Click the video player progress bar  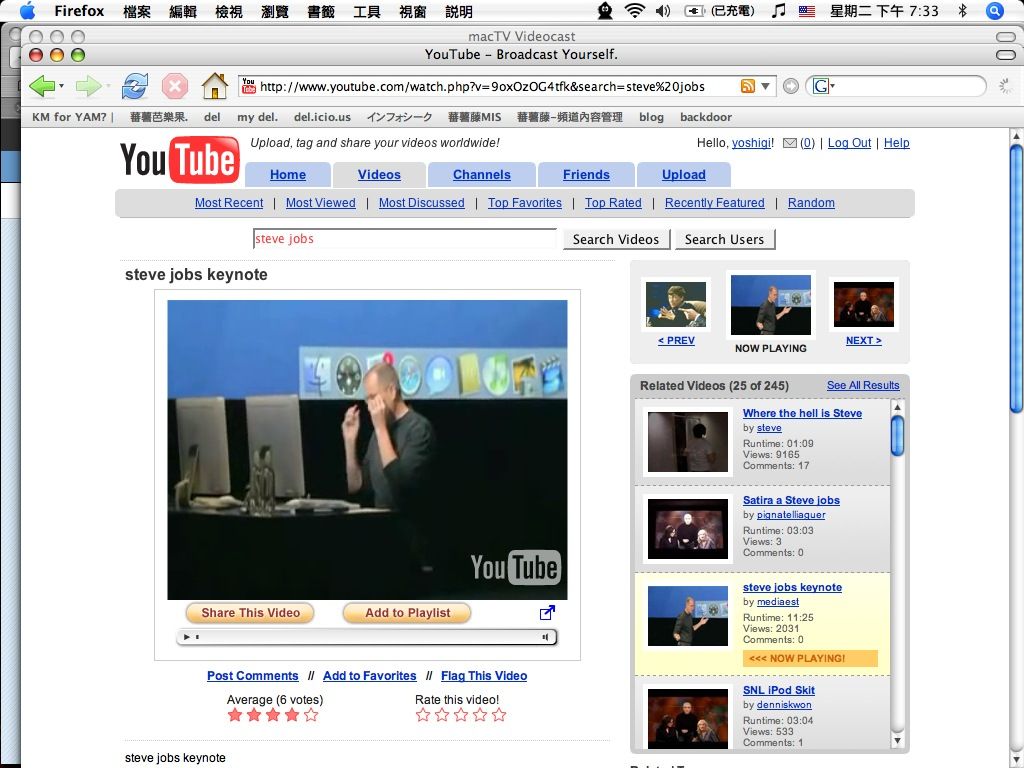pyautogui.click(x=369, y=637)
